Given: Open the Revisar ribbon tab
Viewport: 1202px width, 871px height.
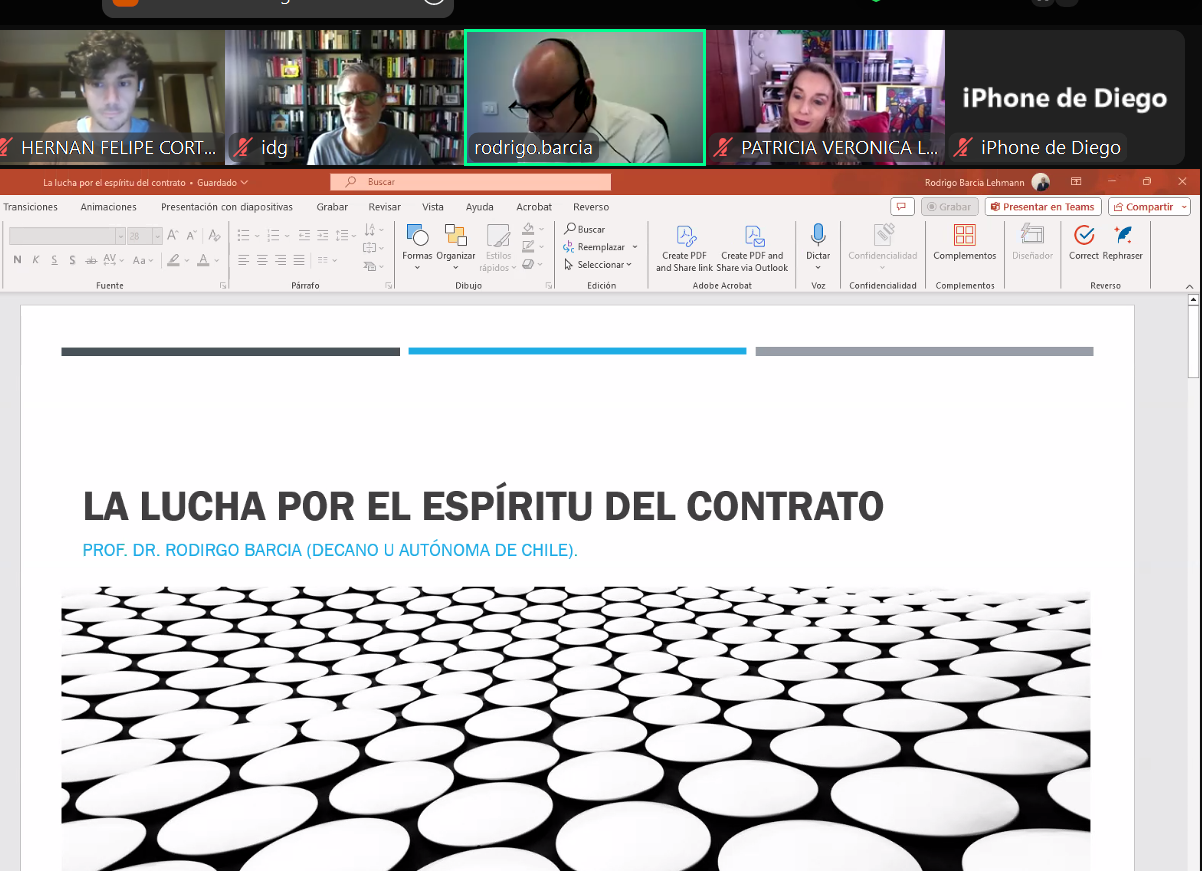Looking at the screenshot, I should (x=384, y=207).
